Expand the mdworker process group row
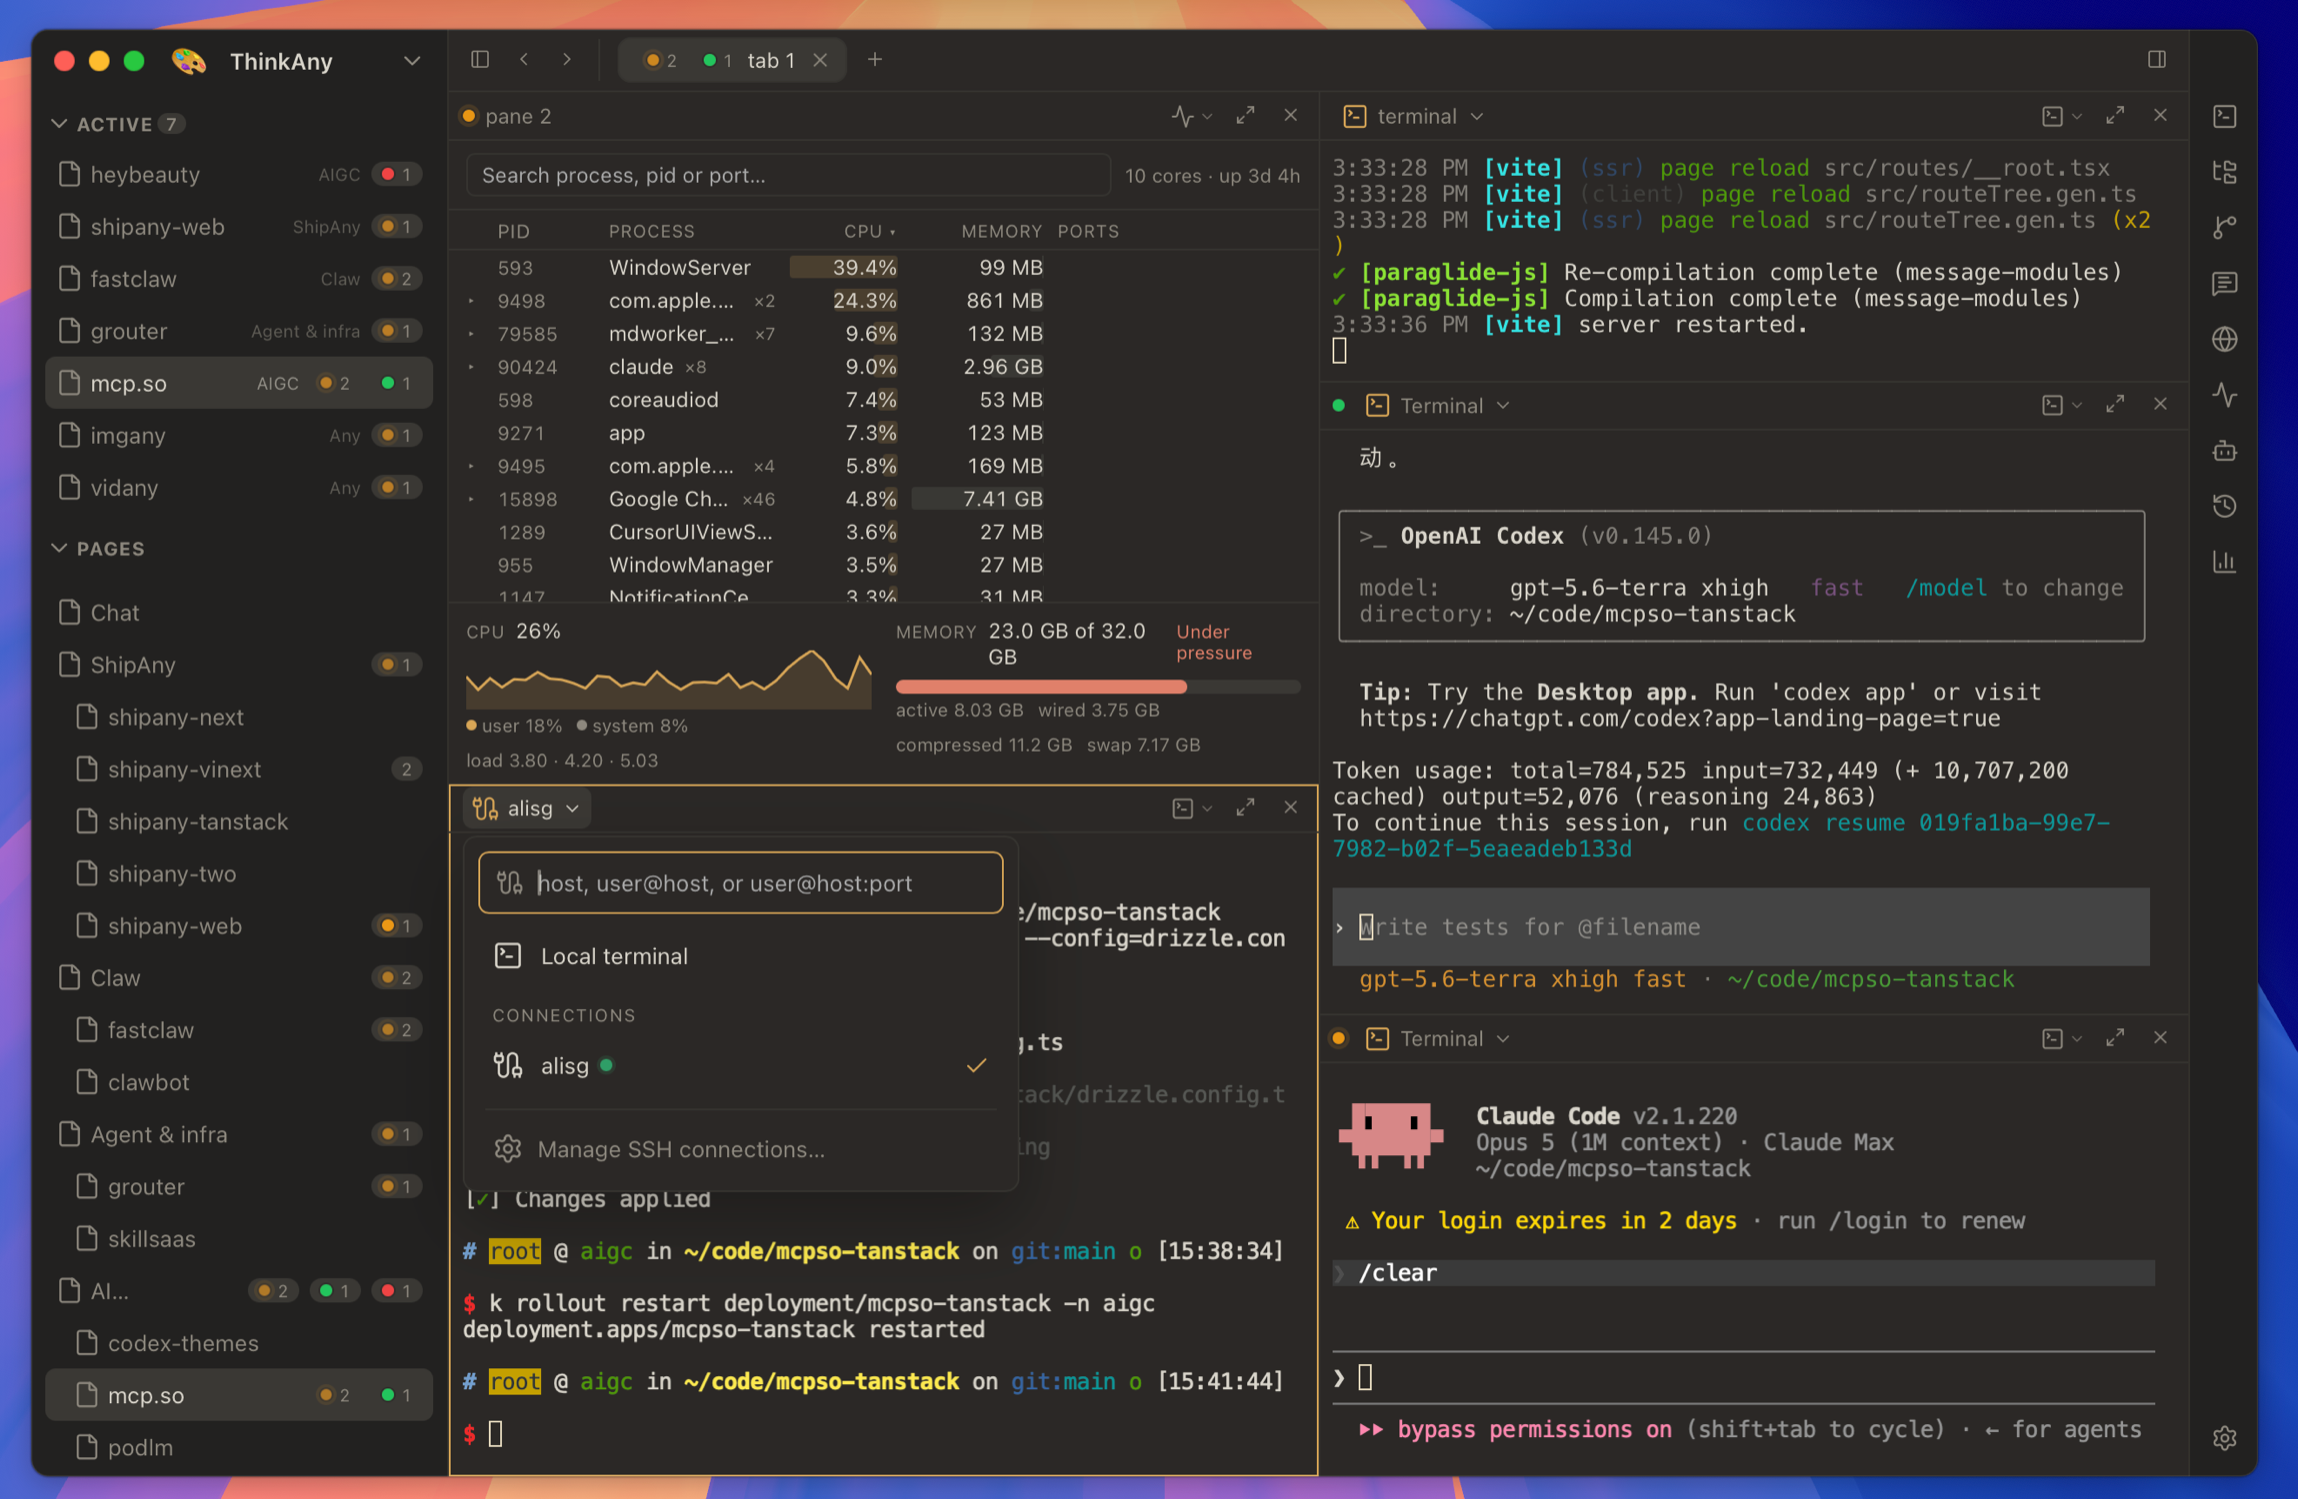This screenshot has width=2298, height=1499. coord(472,334)
